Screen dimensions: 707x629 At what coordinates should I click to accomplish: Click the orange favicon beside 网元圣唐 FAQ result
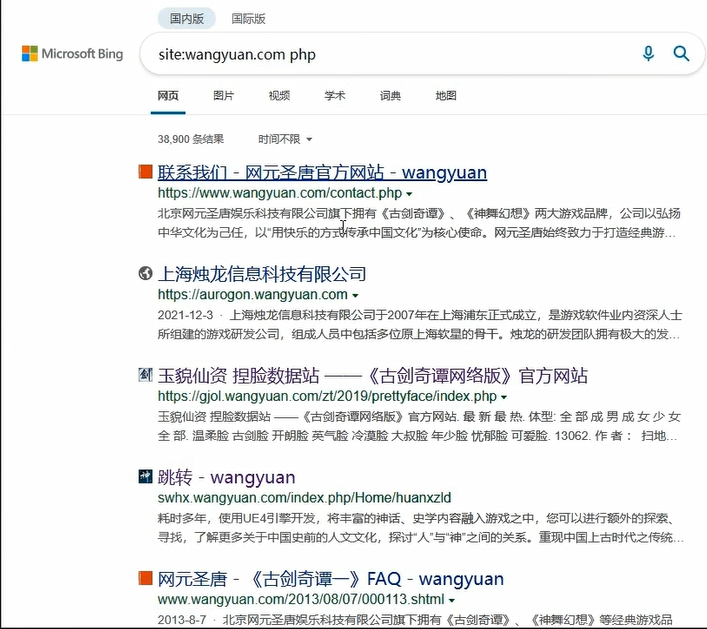click(145, 579)
